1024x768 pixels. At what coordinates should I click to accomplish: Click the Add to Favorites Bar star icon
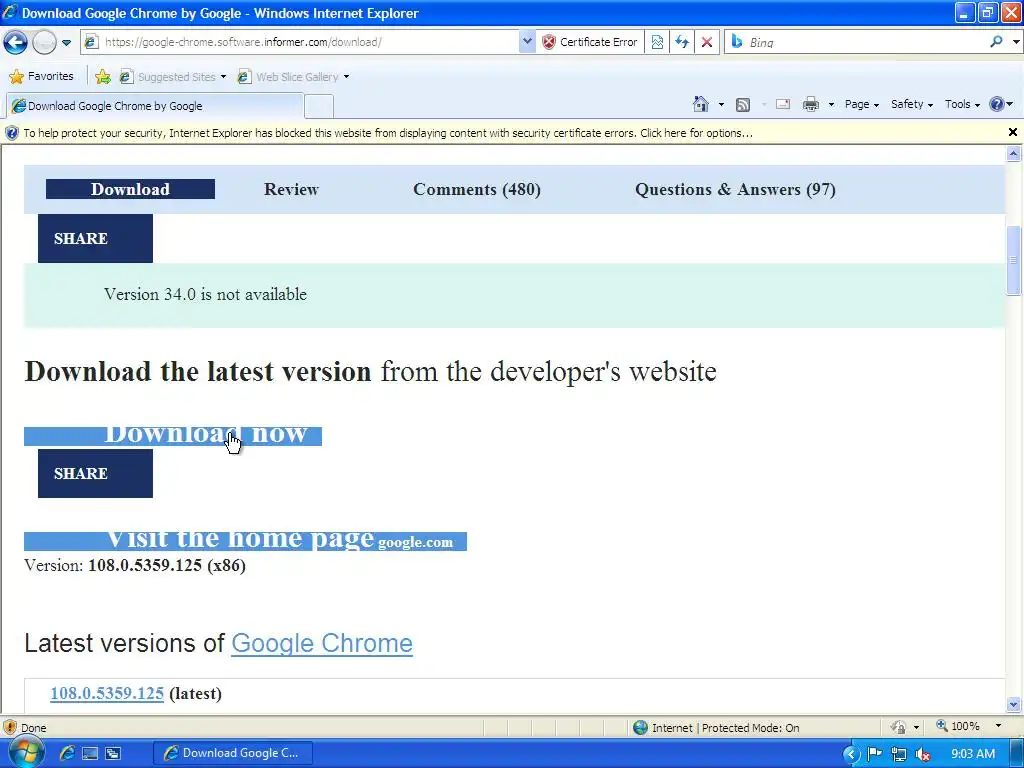pos(103,77)
